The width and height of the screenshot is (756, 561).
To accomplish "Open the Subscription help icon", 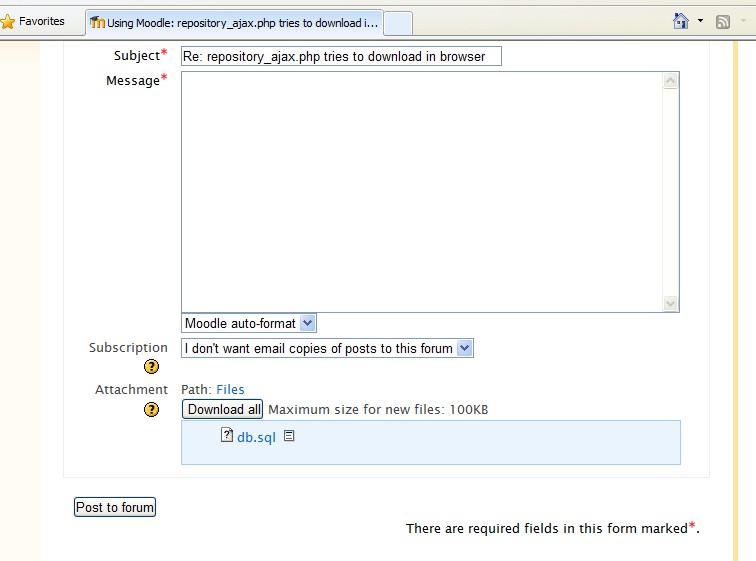I will pyautogui.click(x=151, y=367).
